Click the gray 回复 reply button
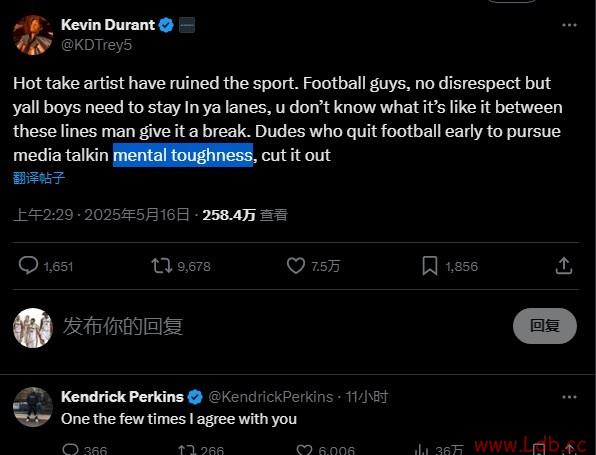Screen dimensions: 596x455 tap(545, 326)
